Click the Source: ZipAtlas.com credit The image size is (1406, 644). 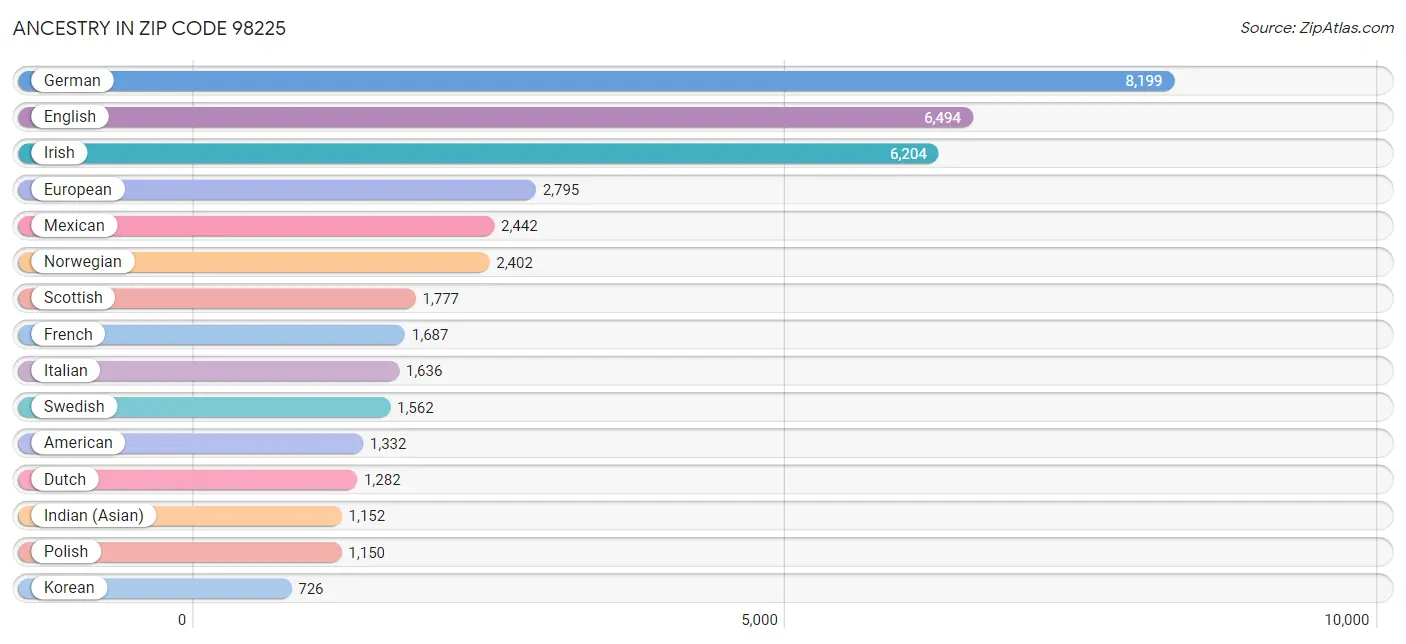click(x=1317, y=28)
